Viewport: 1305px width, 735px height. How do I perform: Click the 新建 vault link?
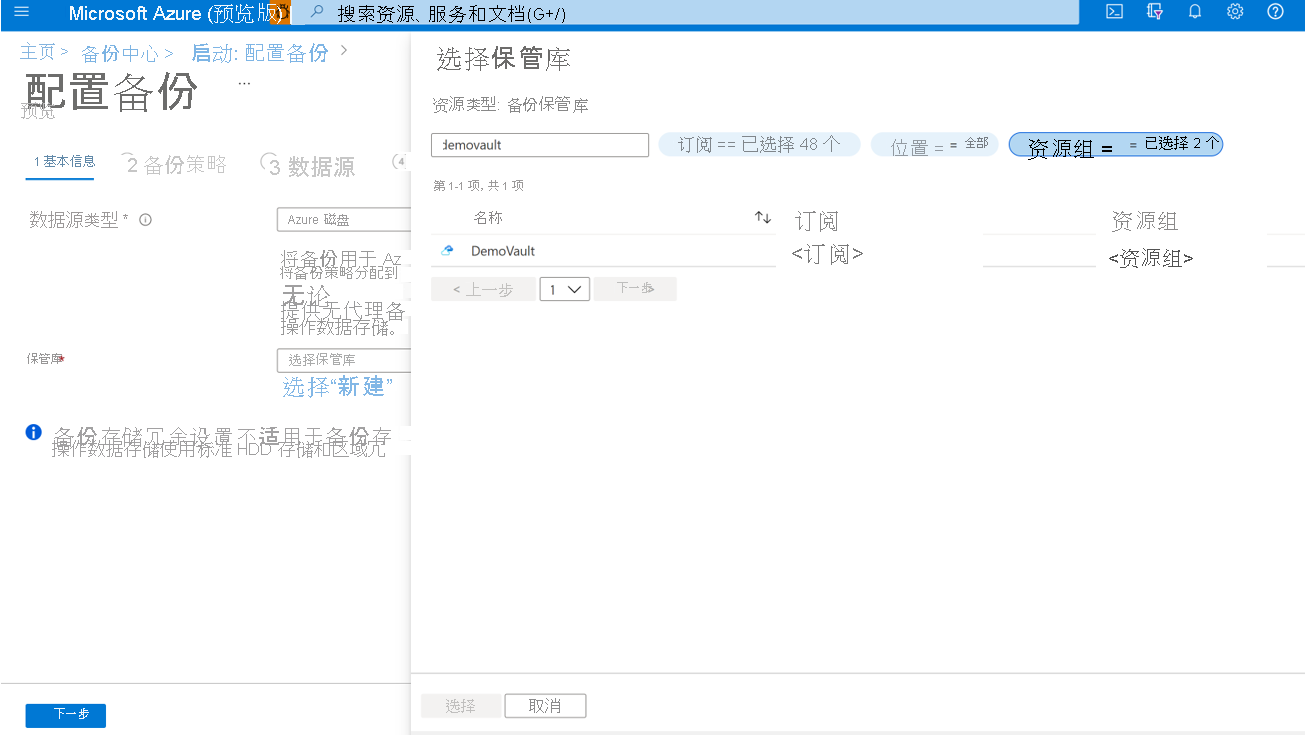pos(359,387)
